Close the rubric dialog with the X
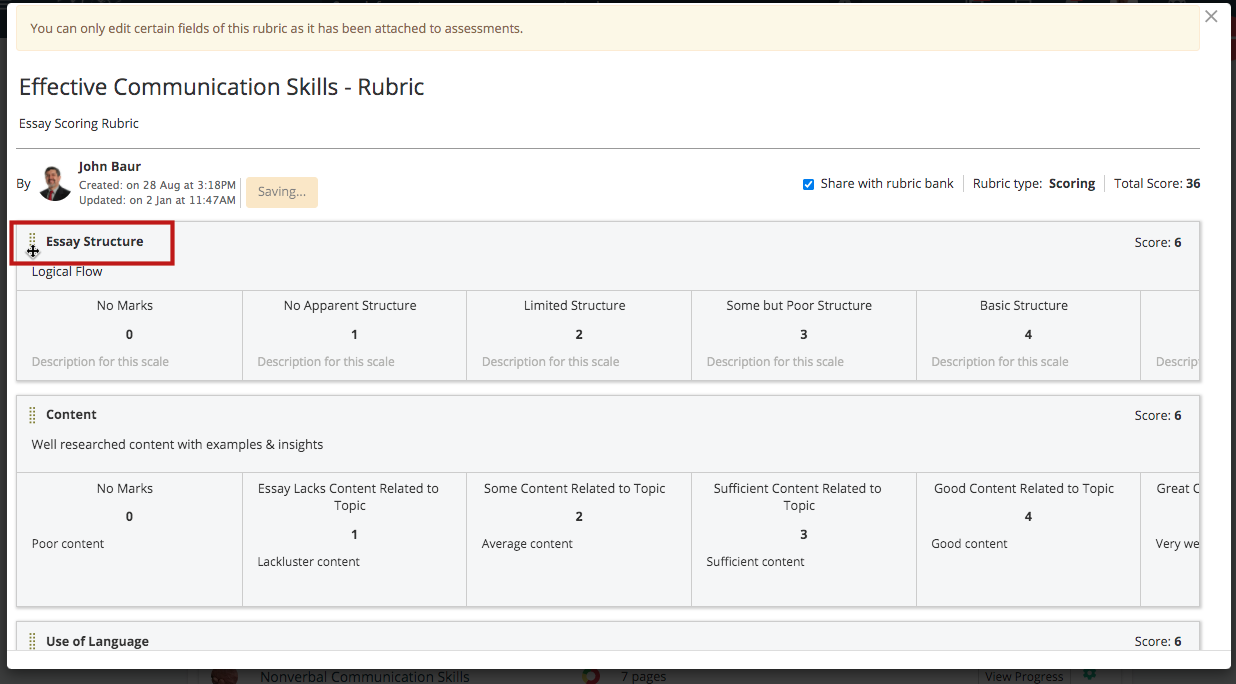Image resolution: width=1236 pixels, height=684 pixels. point(1211,16)
